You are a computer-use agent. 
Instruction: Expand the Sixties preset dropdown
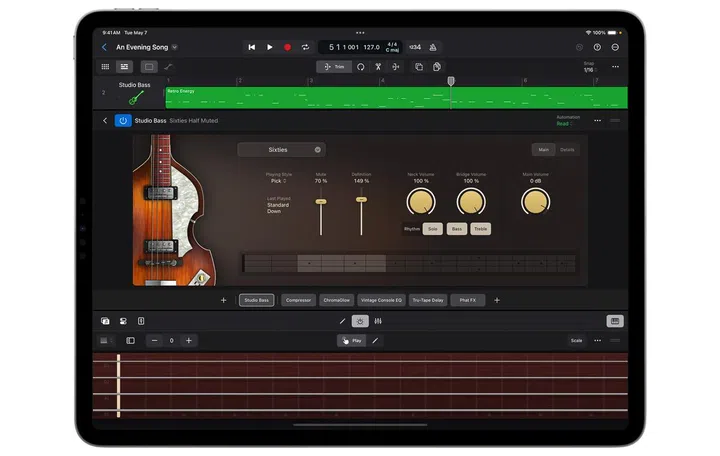281,150
